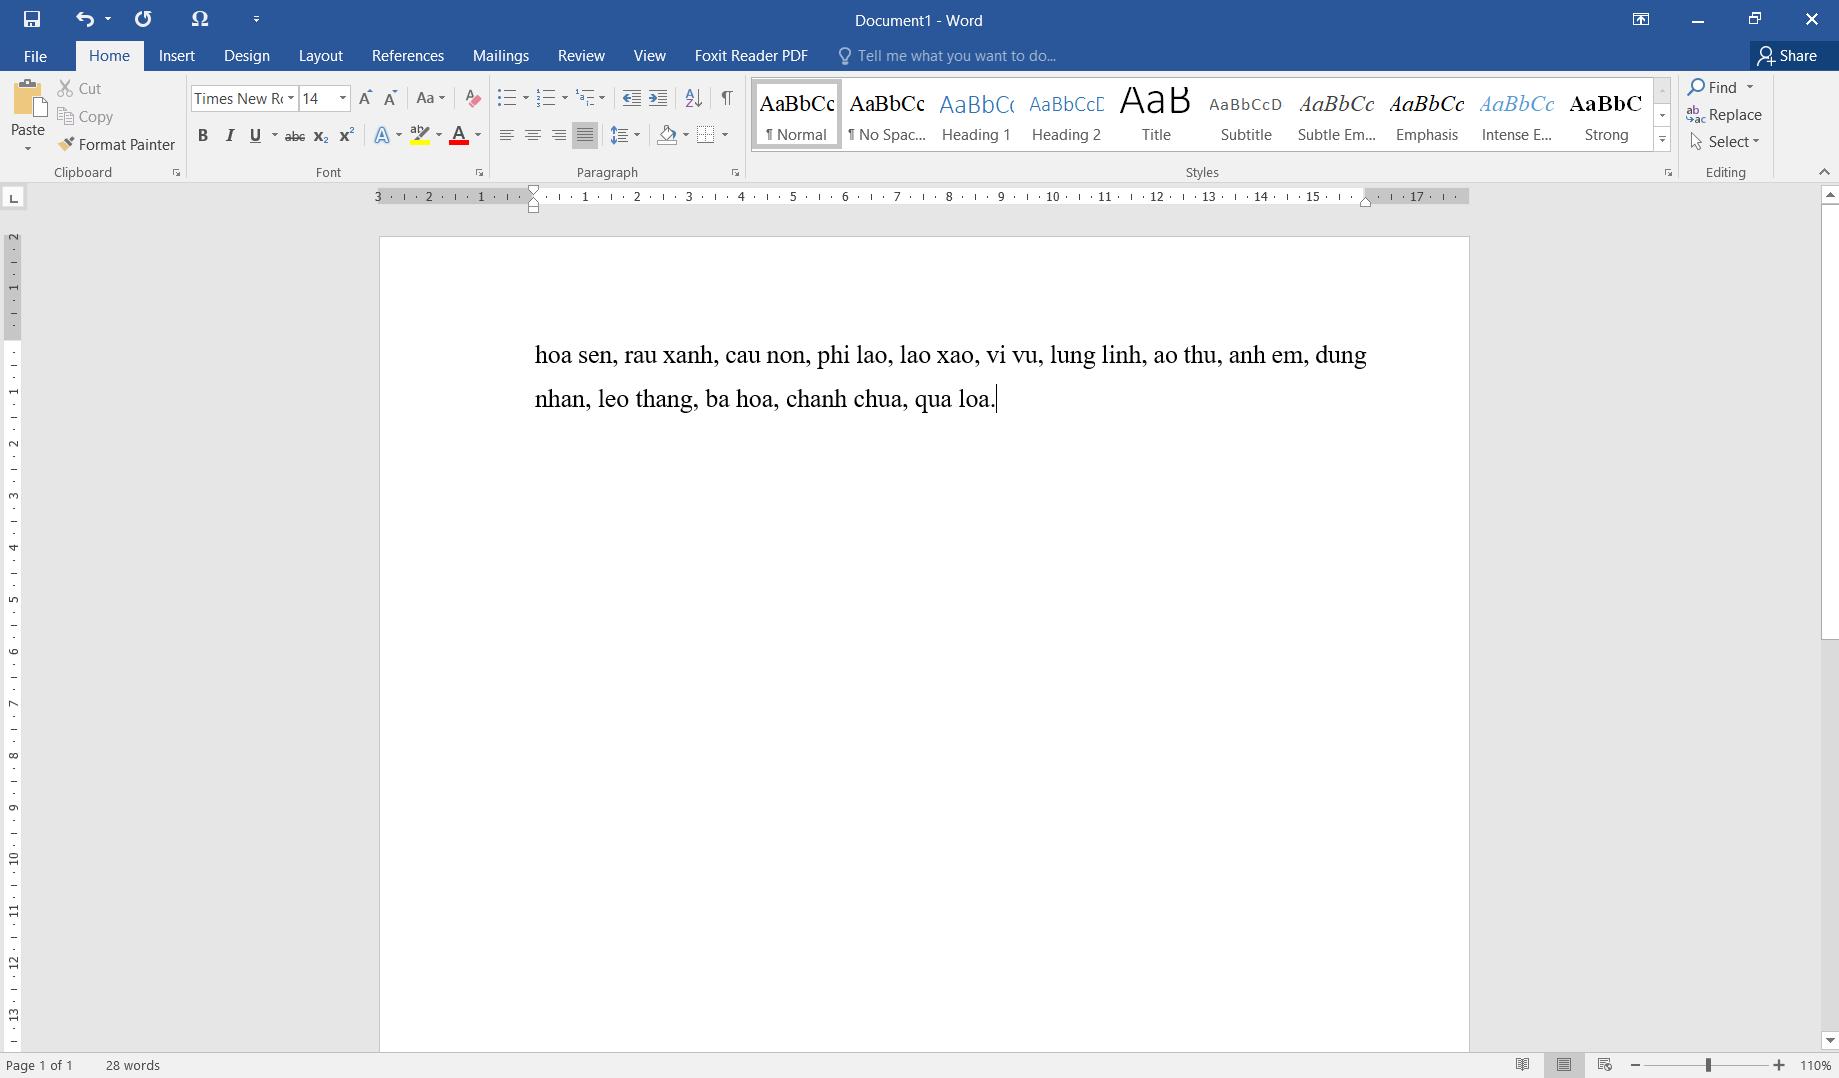Toggle italic formatting
This screenshot has width=1839, height=1078.
(x=229, y=135)
